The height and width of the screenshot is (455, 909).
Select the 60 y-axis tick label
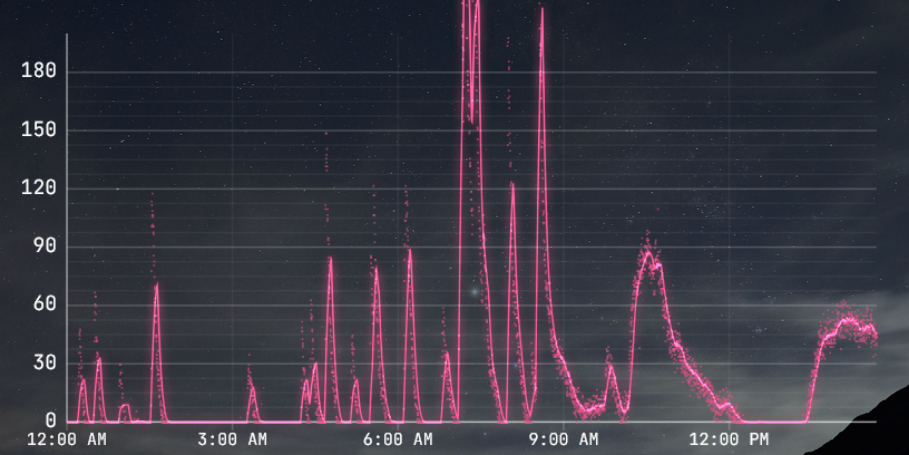click(44, 305)
